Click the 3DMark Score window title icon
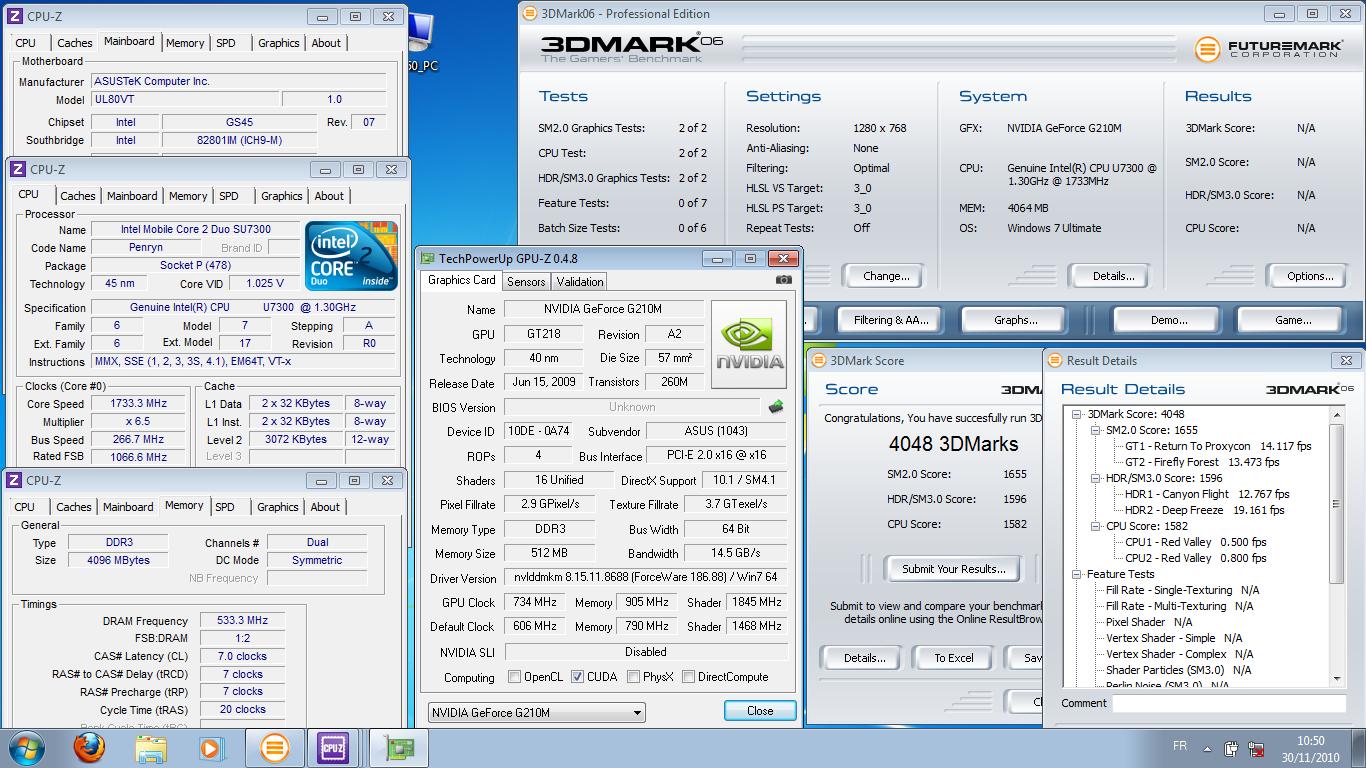Viewport: 1366px width, 768px height. [819, 360]
